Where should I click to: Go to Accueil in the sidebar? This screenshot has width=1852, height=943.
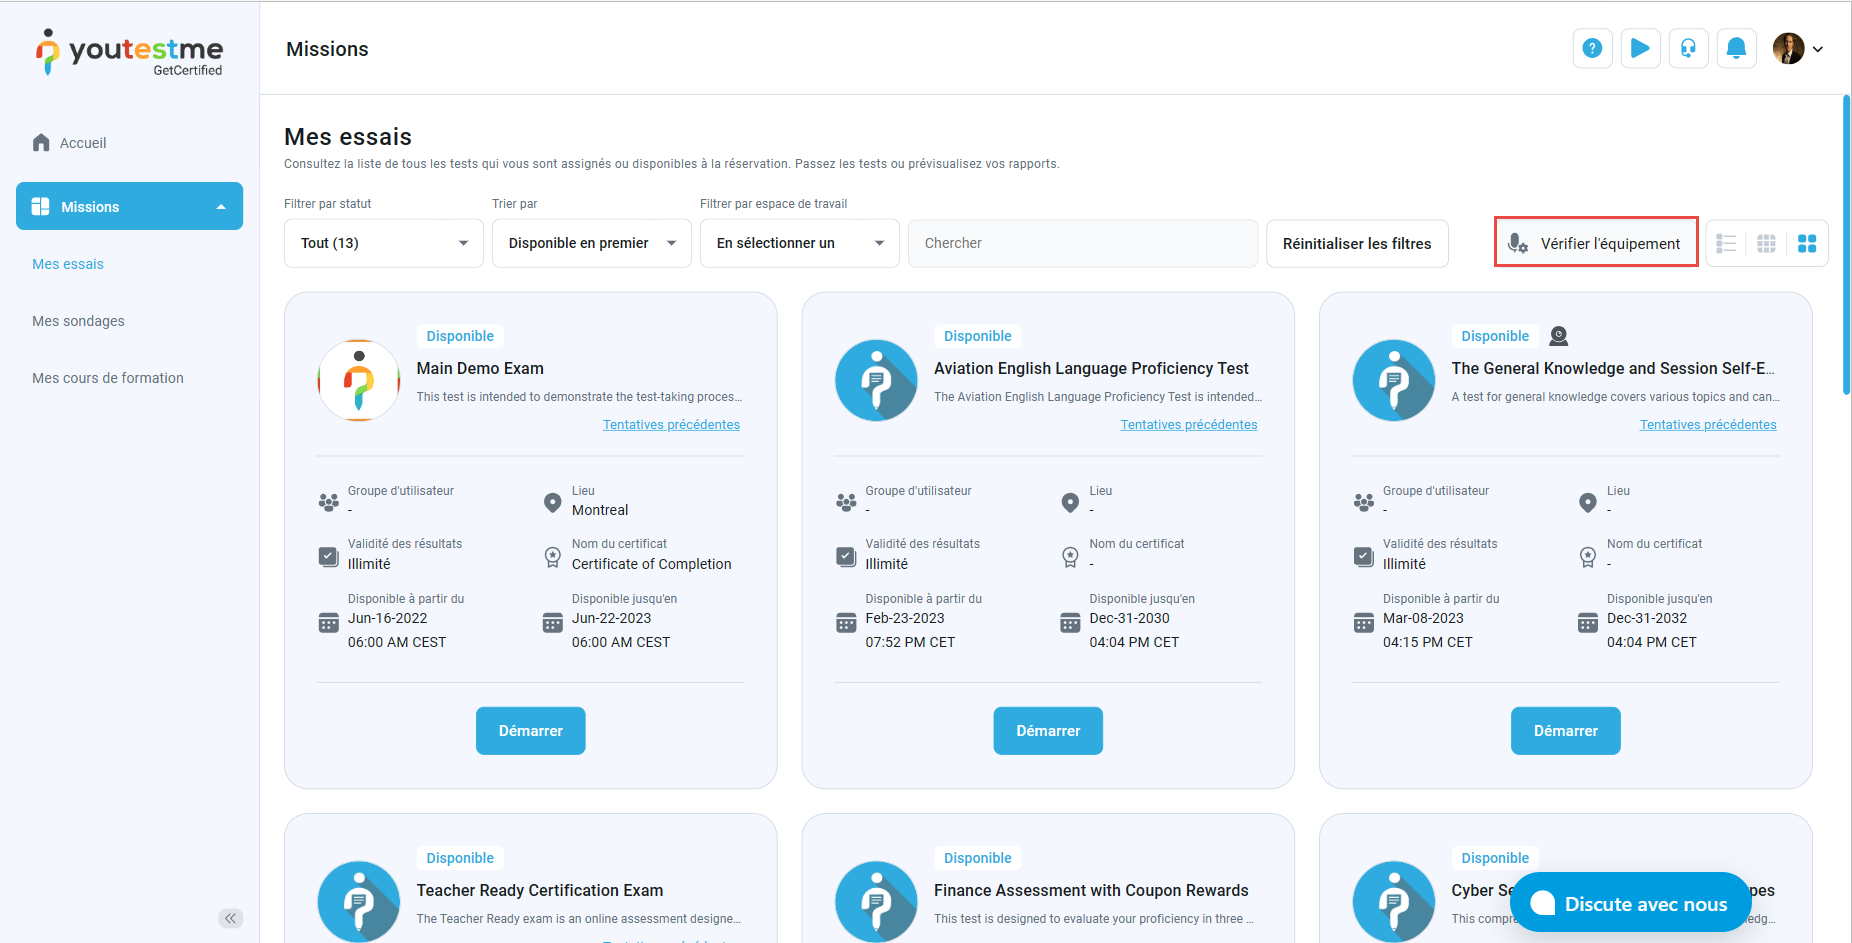pyautogui.click(x=83, y=143)
